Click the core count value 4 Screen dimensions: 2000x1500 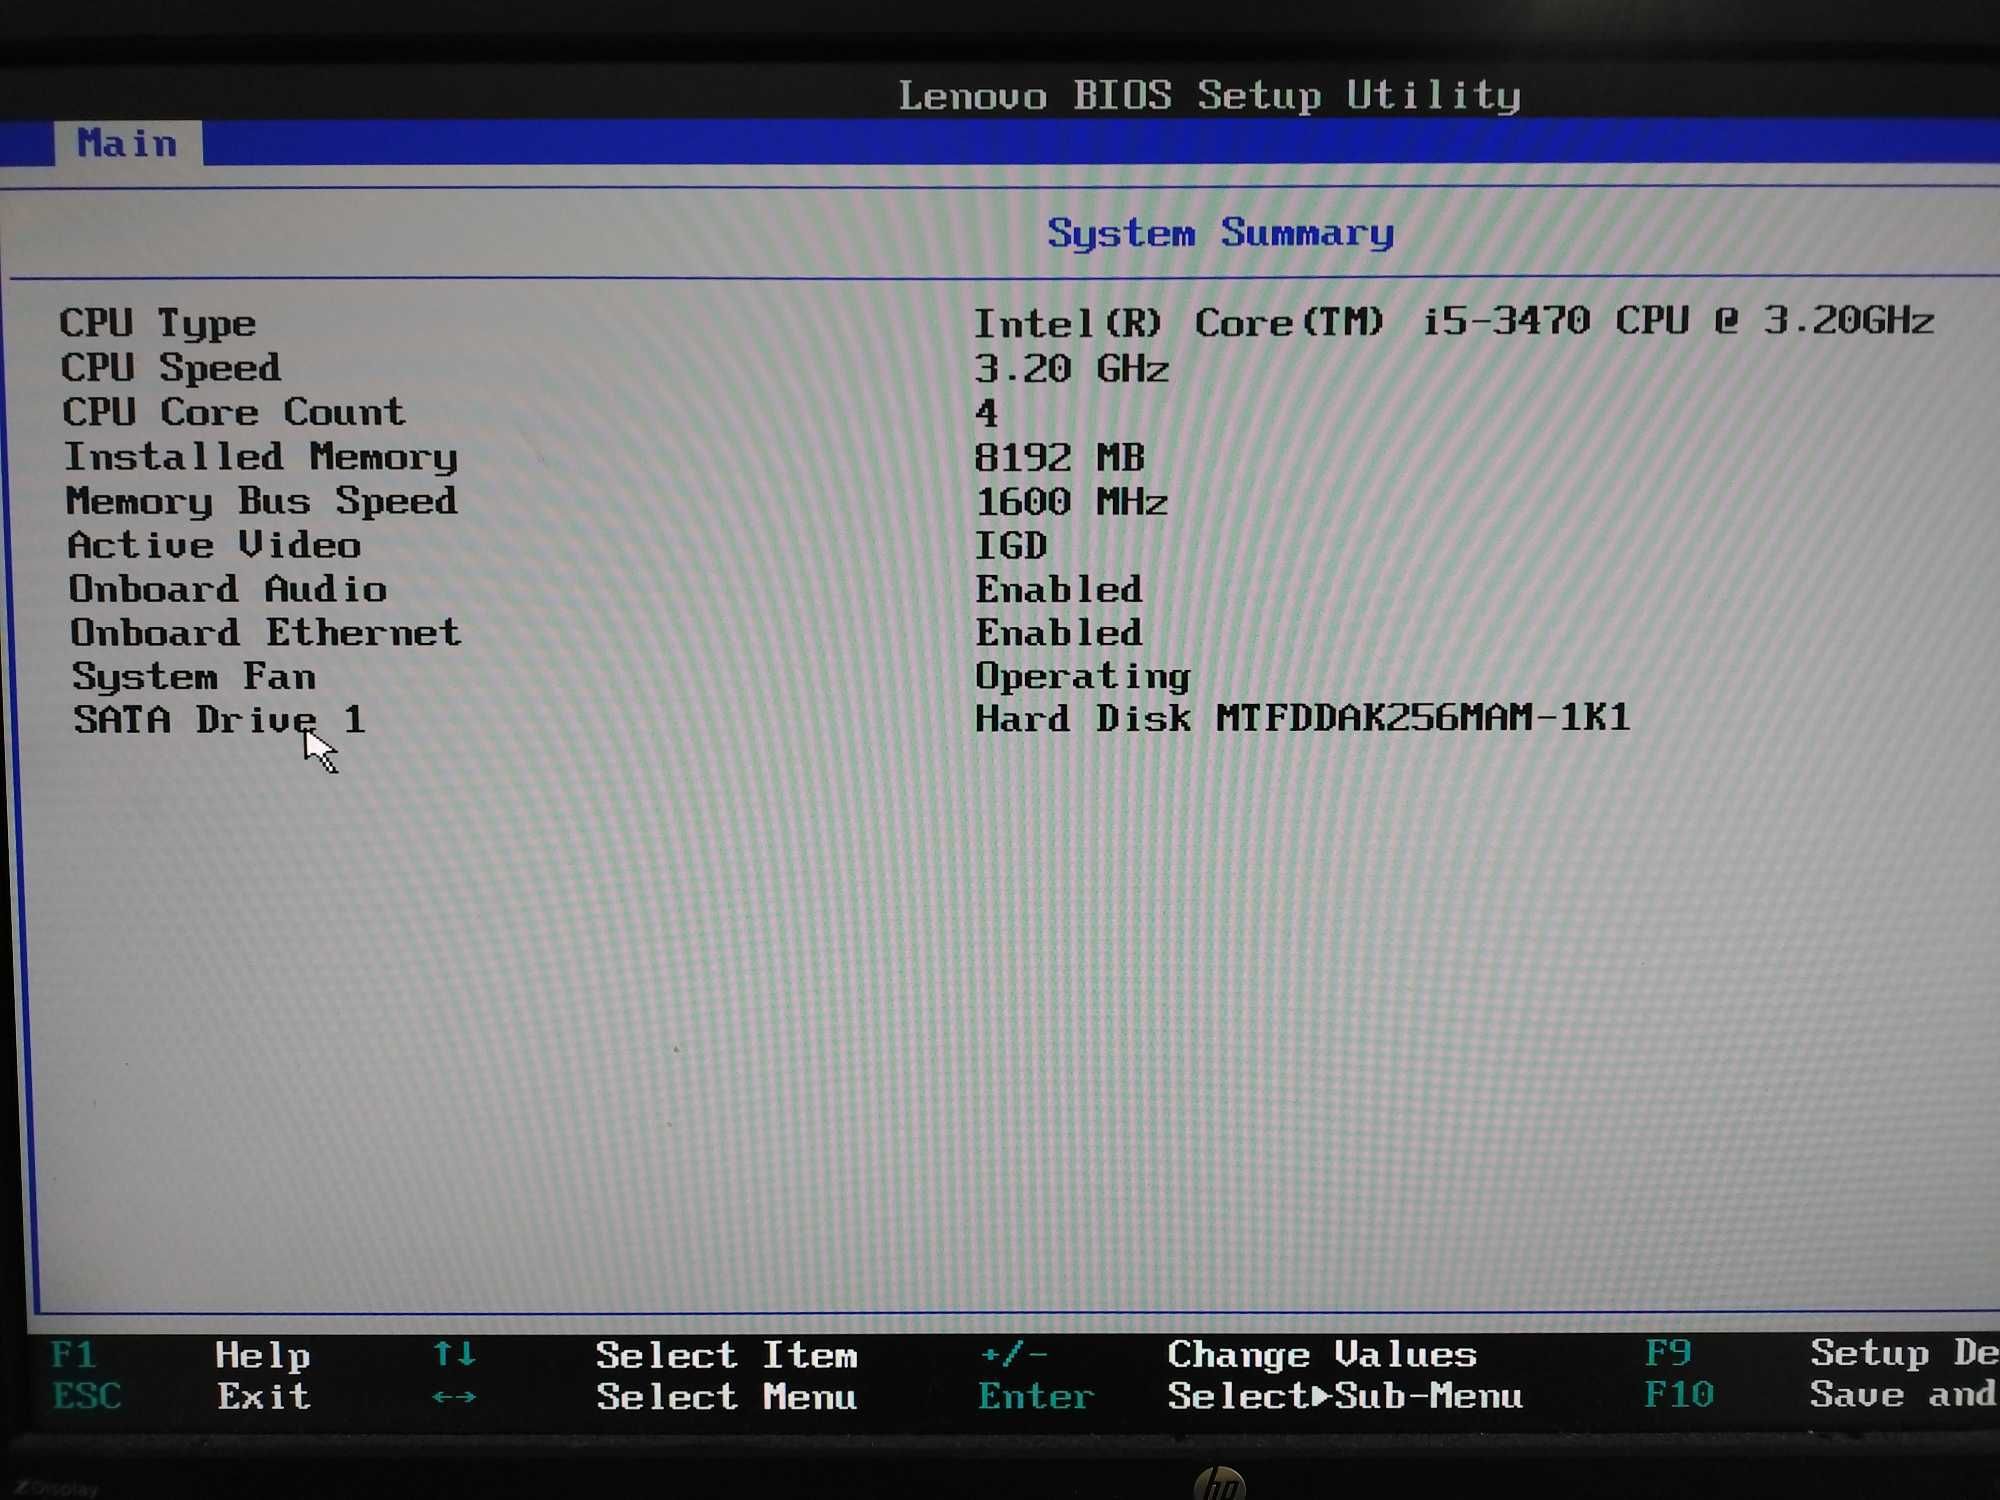tap(987, 413)
